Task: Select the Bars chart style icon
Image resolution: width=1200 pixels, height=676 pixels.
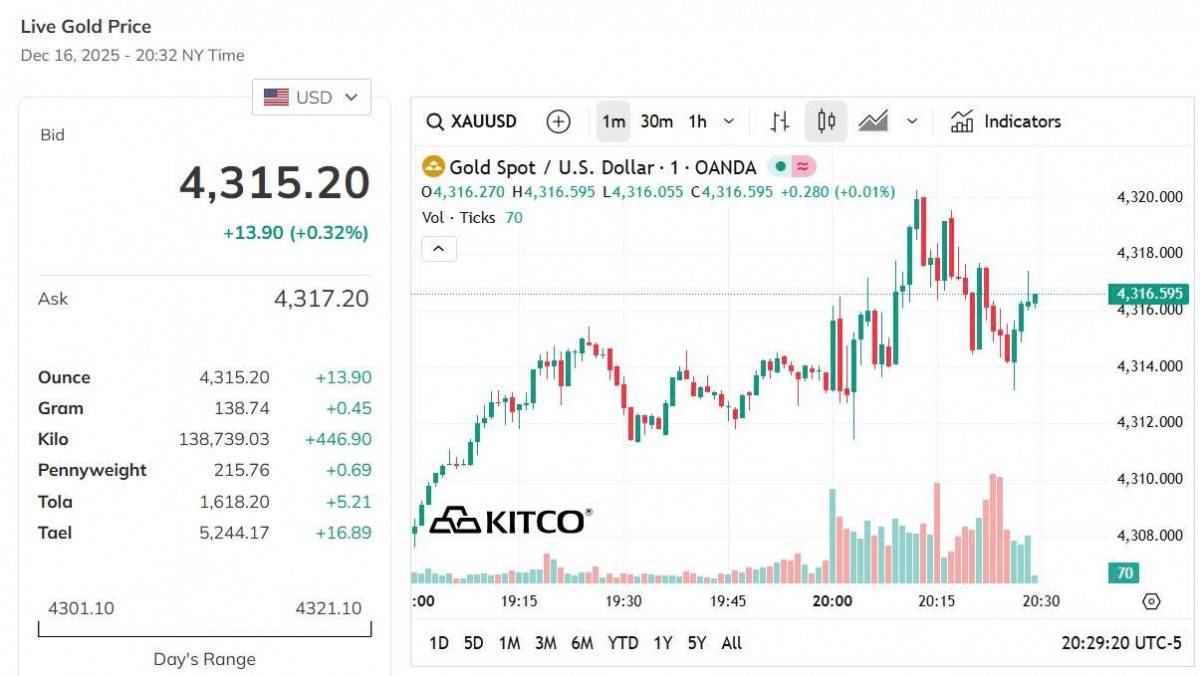Action: point(780,122)
